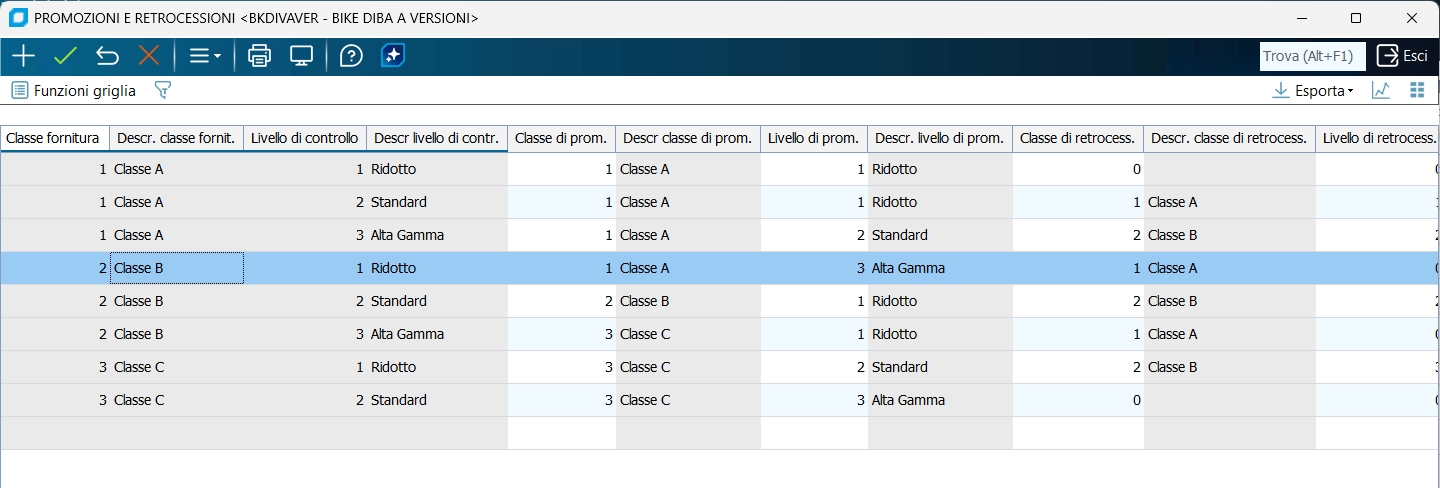Open the monitor preview icon
Screen dimensions: 1440x488
[301, 56]
